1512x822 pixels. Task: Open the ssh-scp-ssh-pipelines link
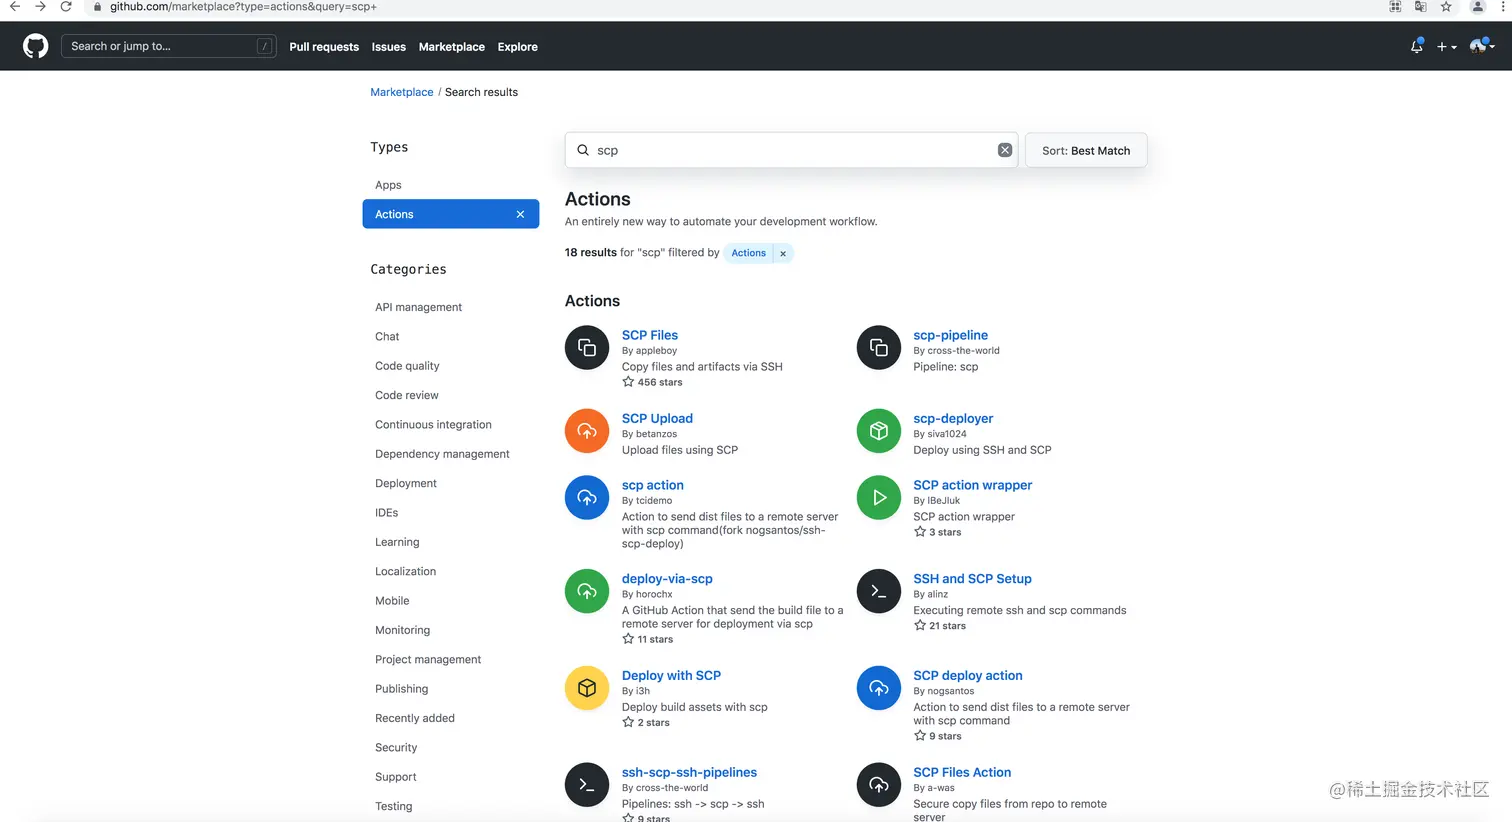pos(689,772)
